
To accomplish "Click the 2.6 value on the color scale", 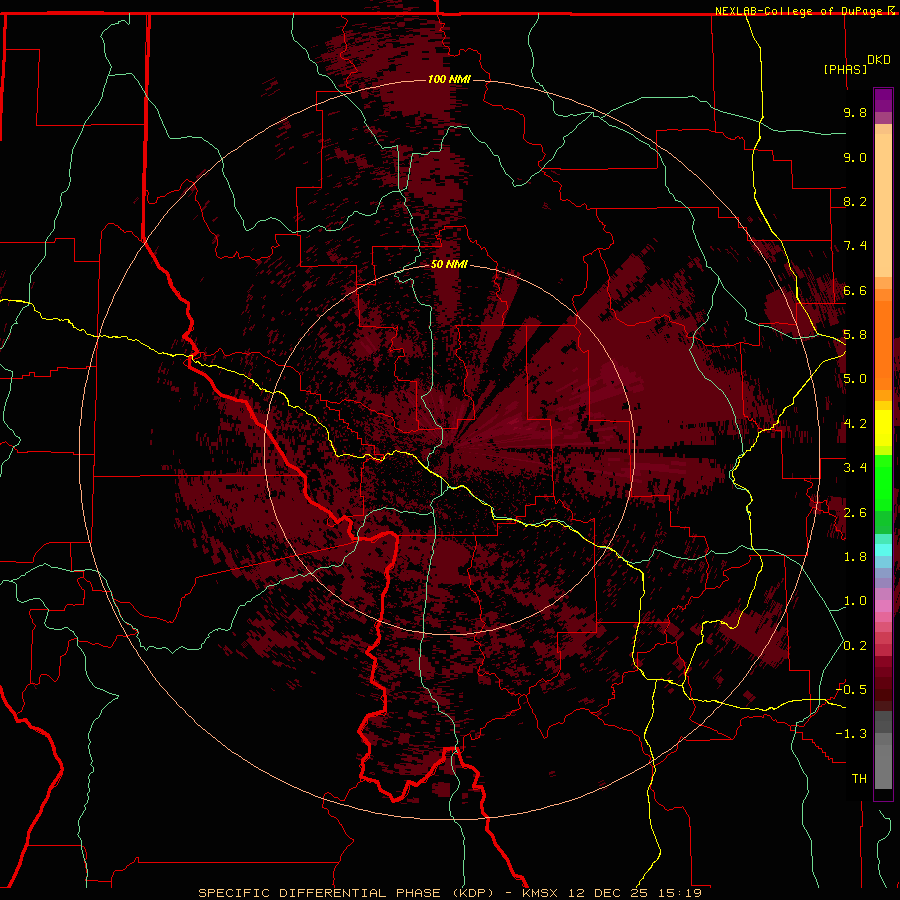I will [855, 513].
